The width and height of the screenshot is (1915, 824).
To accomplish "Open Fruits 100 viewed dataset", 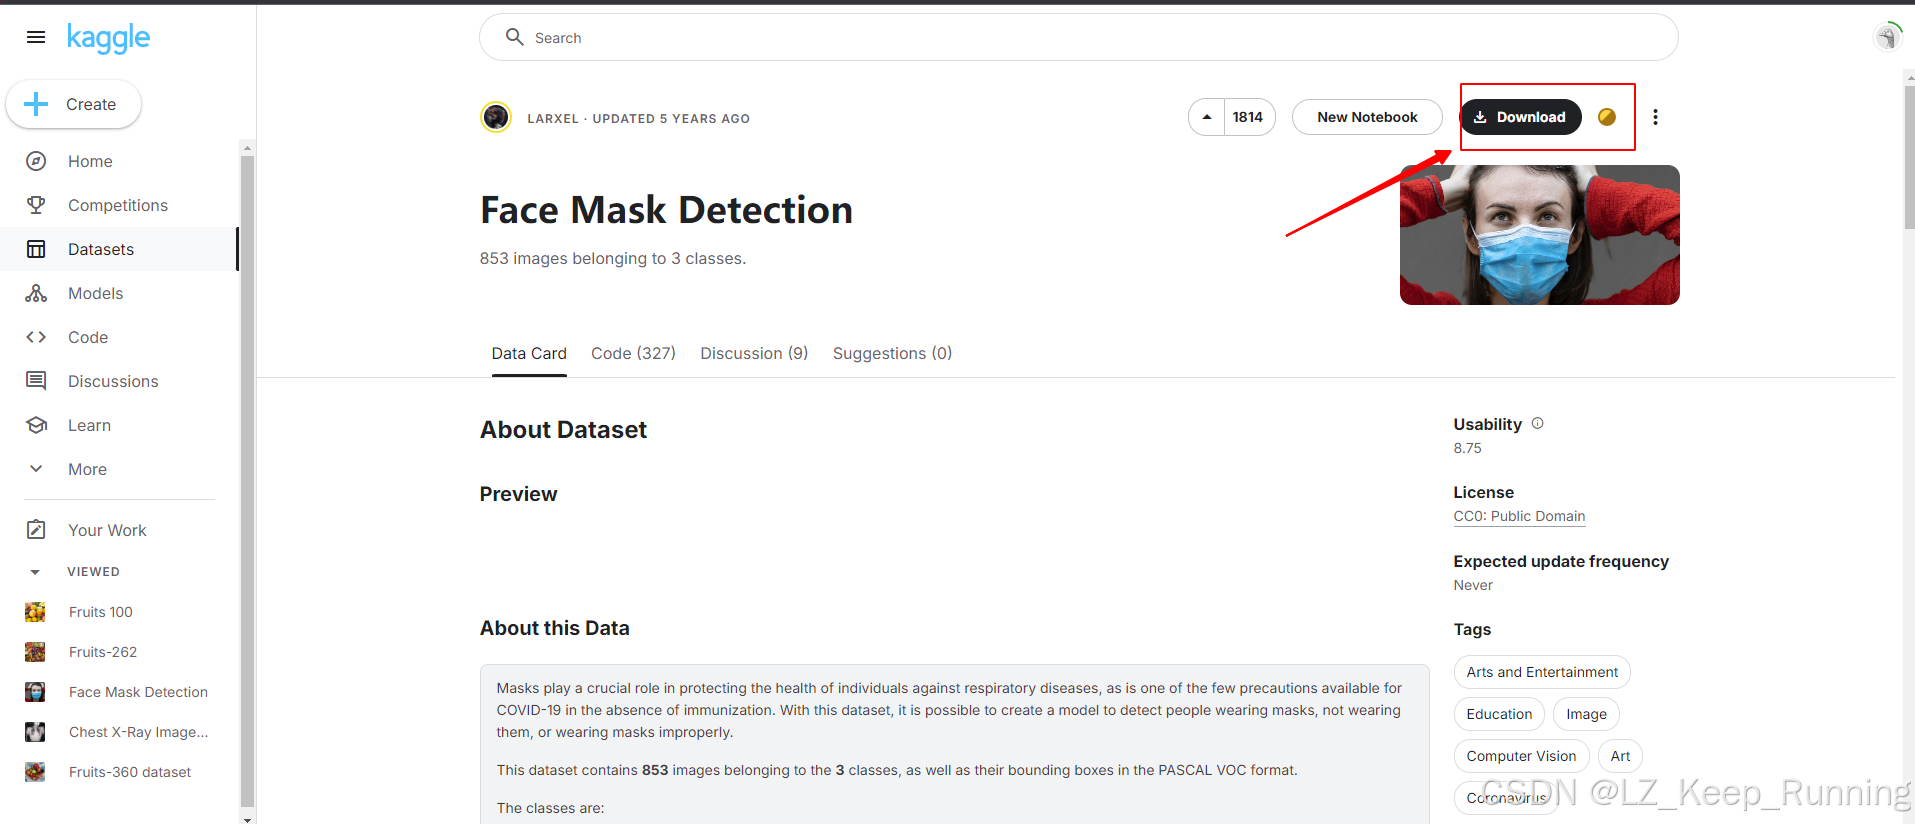I will pyautogui.click(x=100, y=612).
